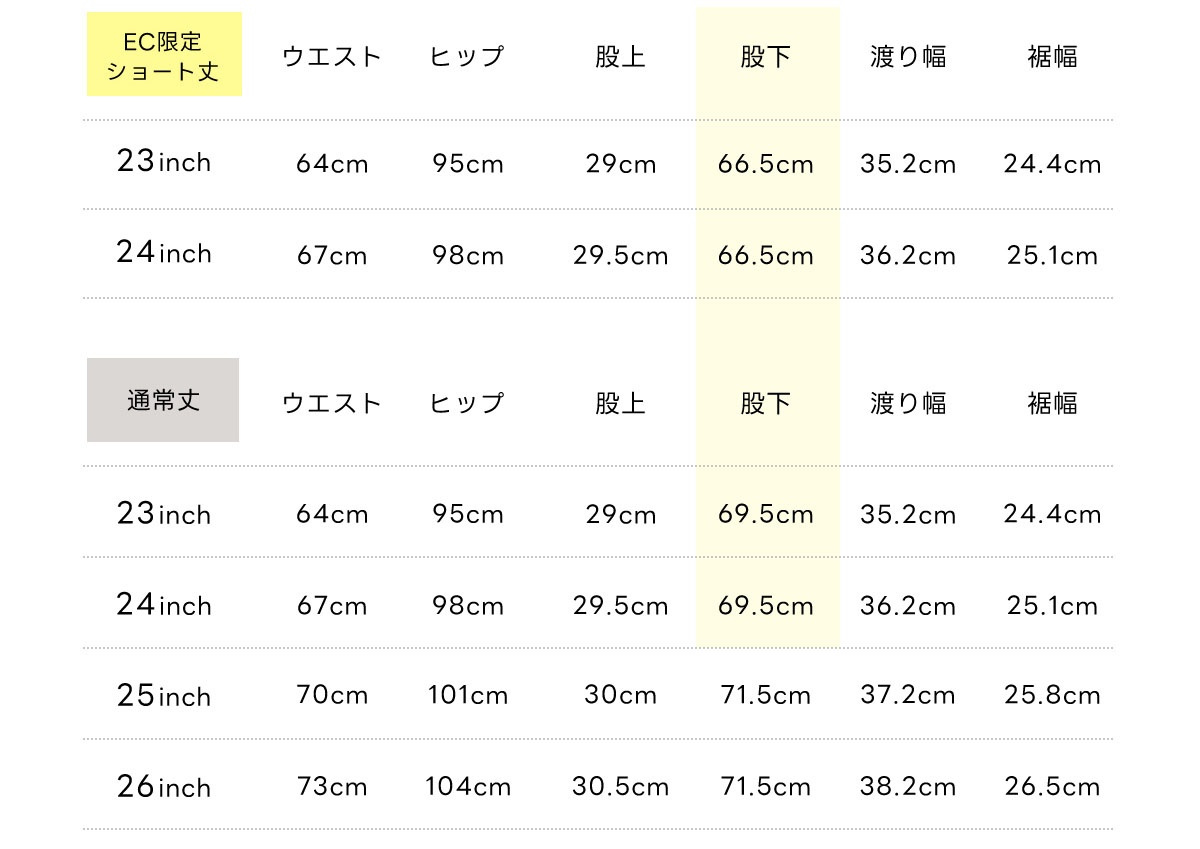The image size is (1200, 849).
Task: Click the 101cm hip value
Action: point(468,696)
